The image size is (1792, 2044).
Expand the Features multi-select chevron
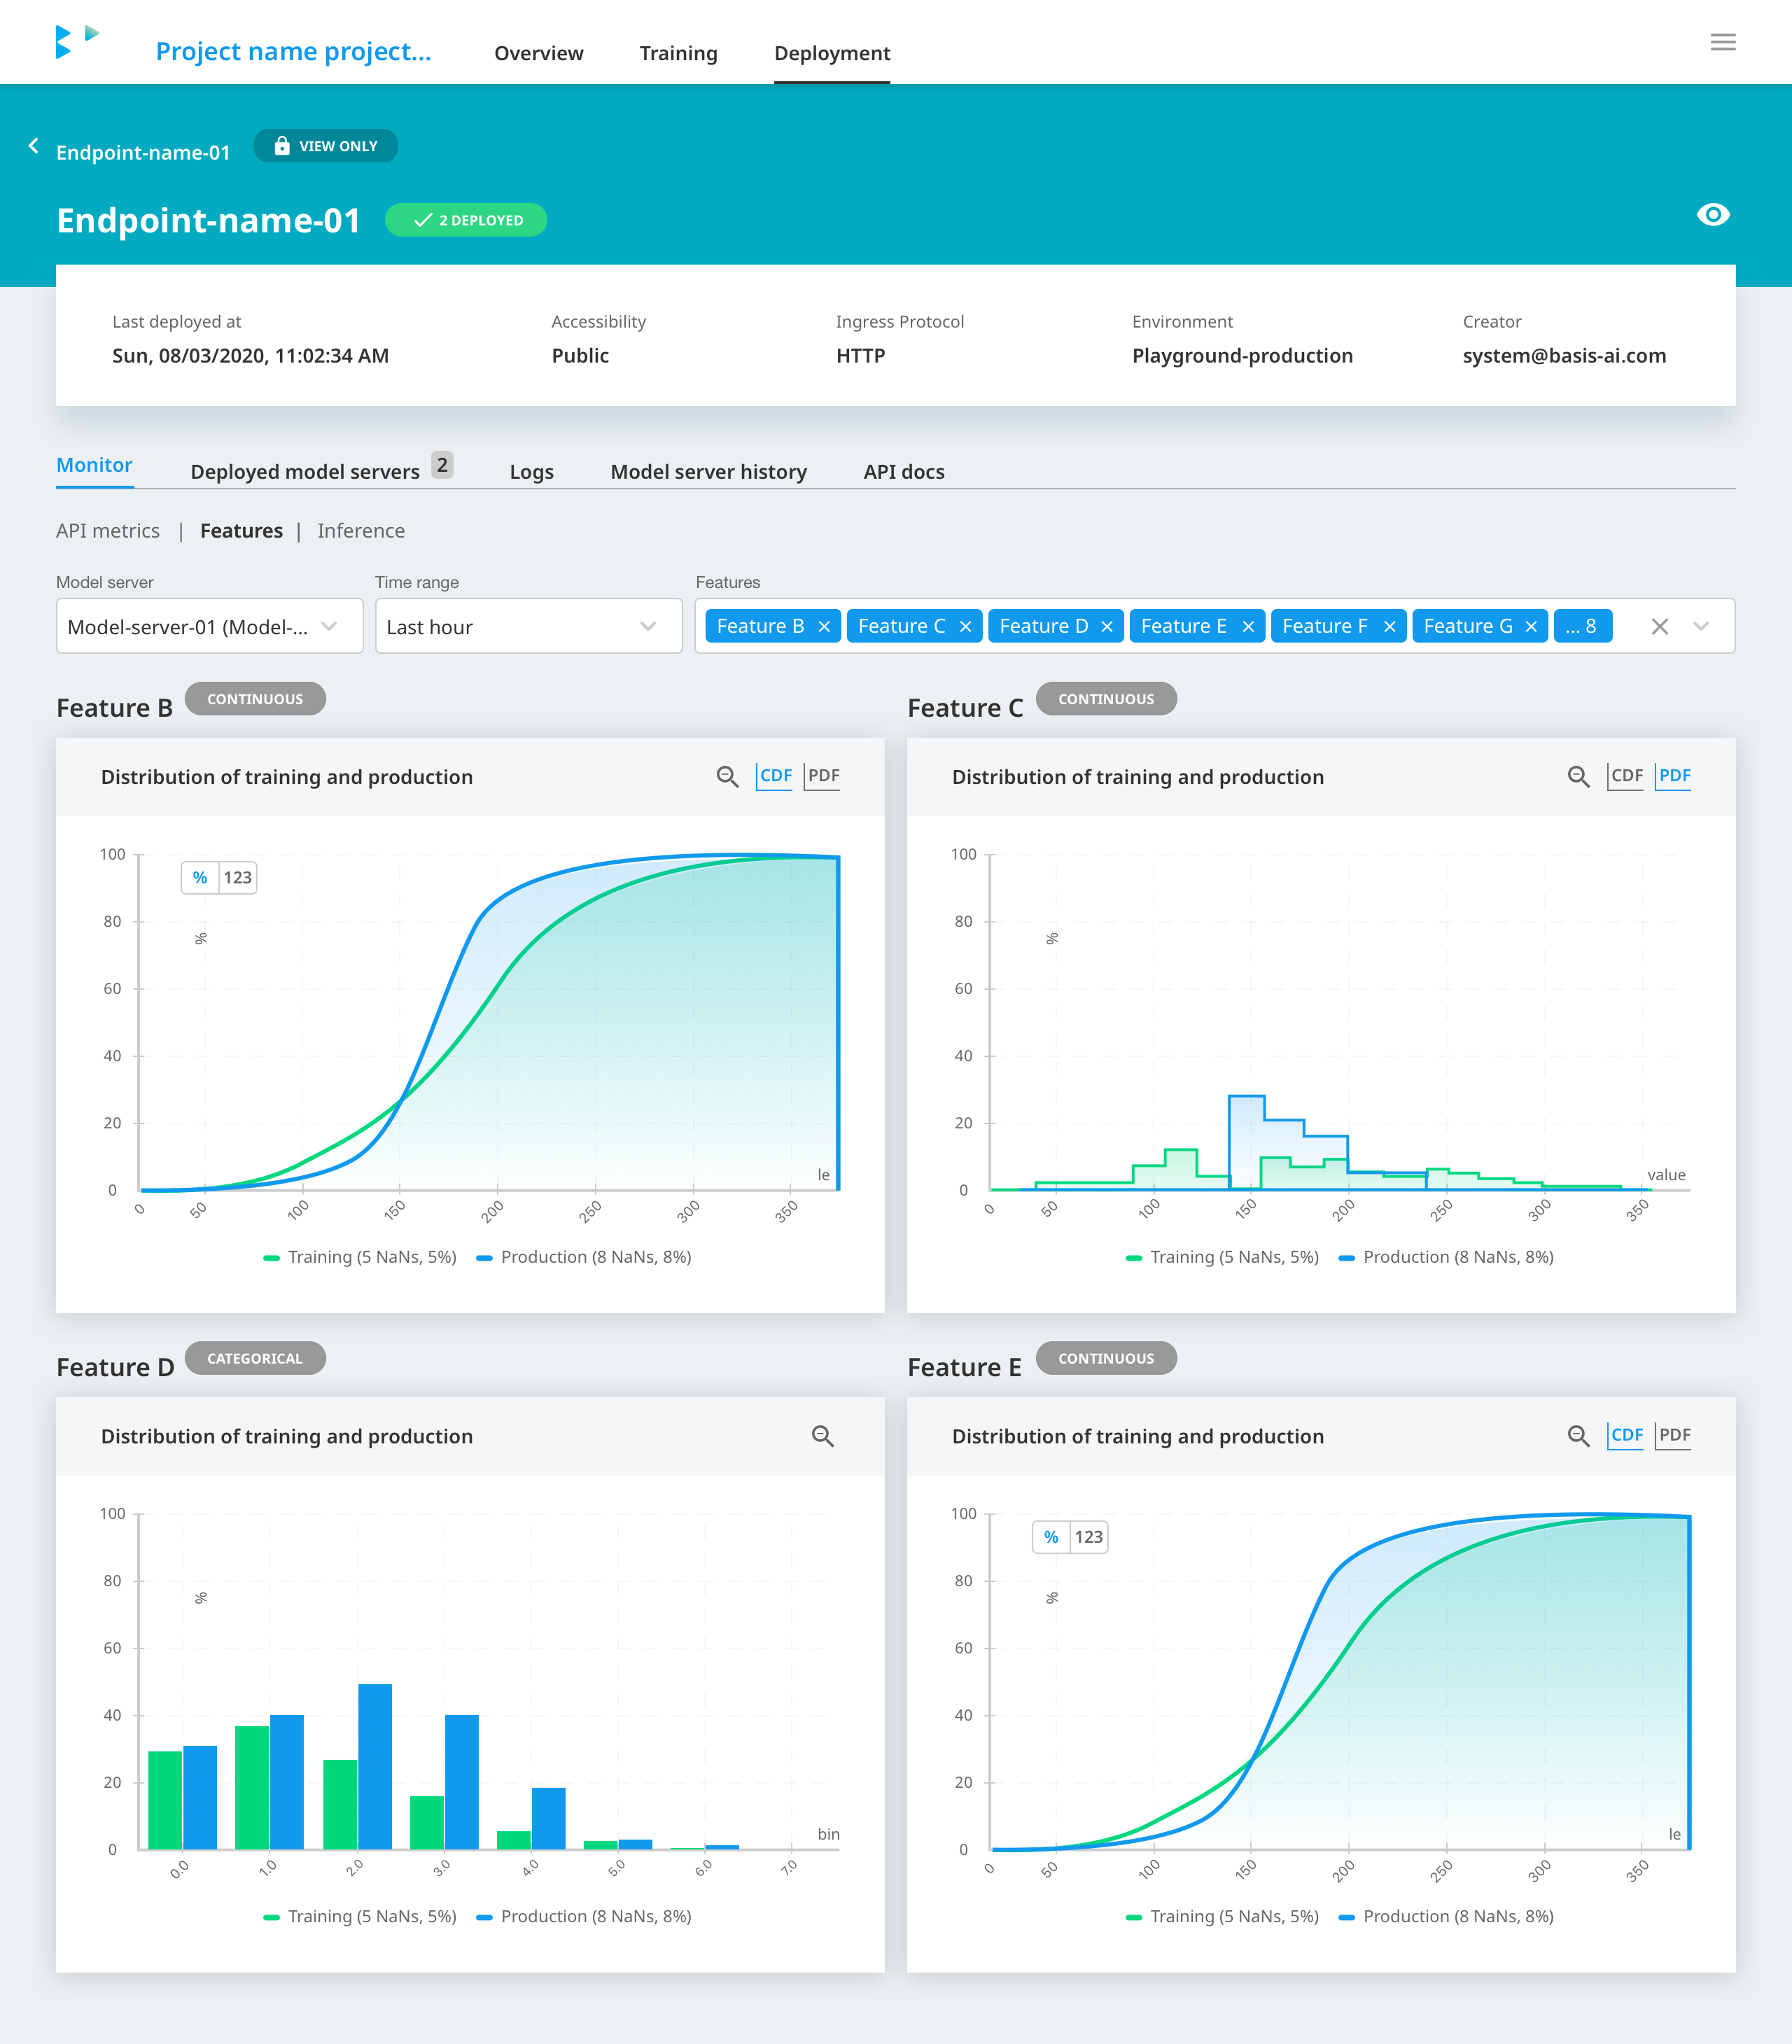(x=1701, y=627)
